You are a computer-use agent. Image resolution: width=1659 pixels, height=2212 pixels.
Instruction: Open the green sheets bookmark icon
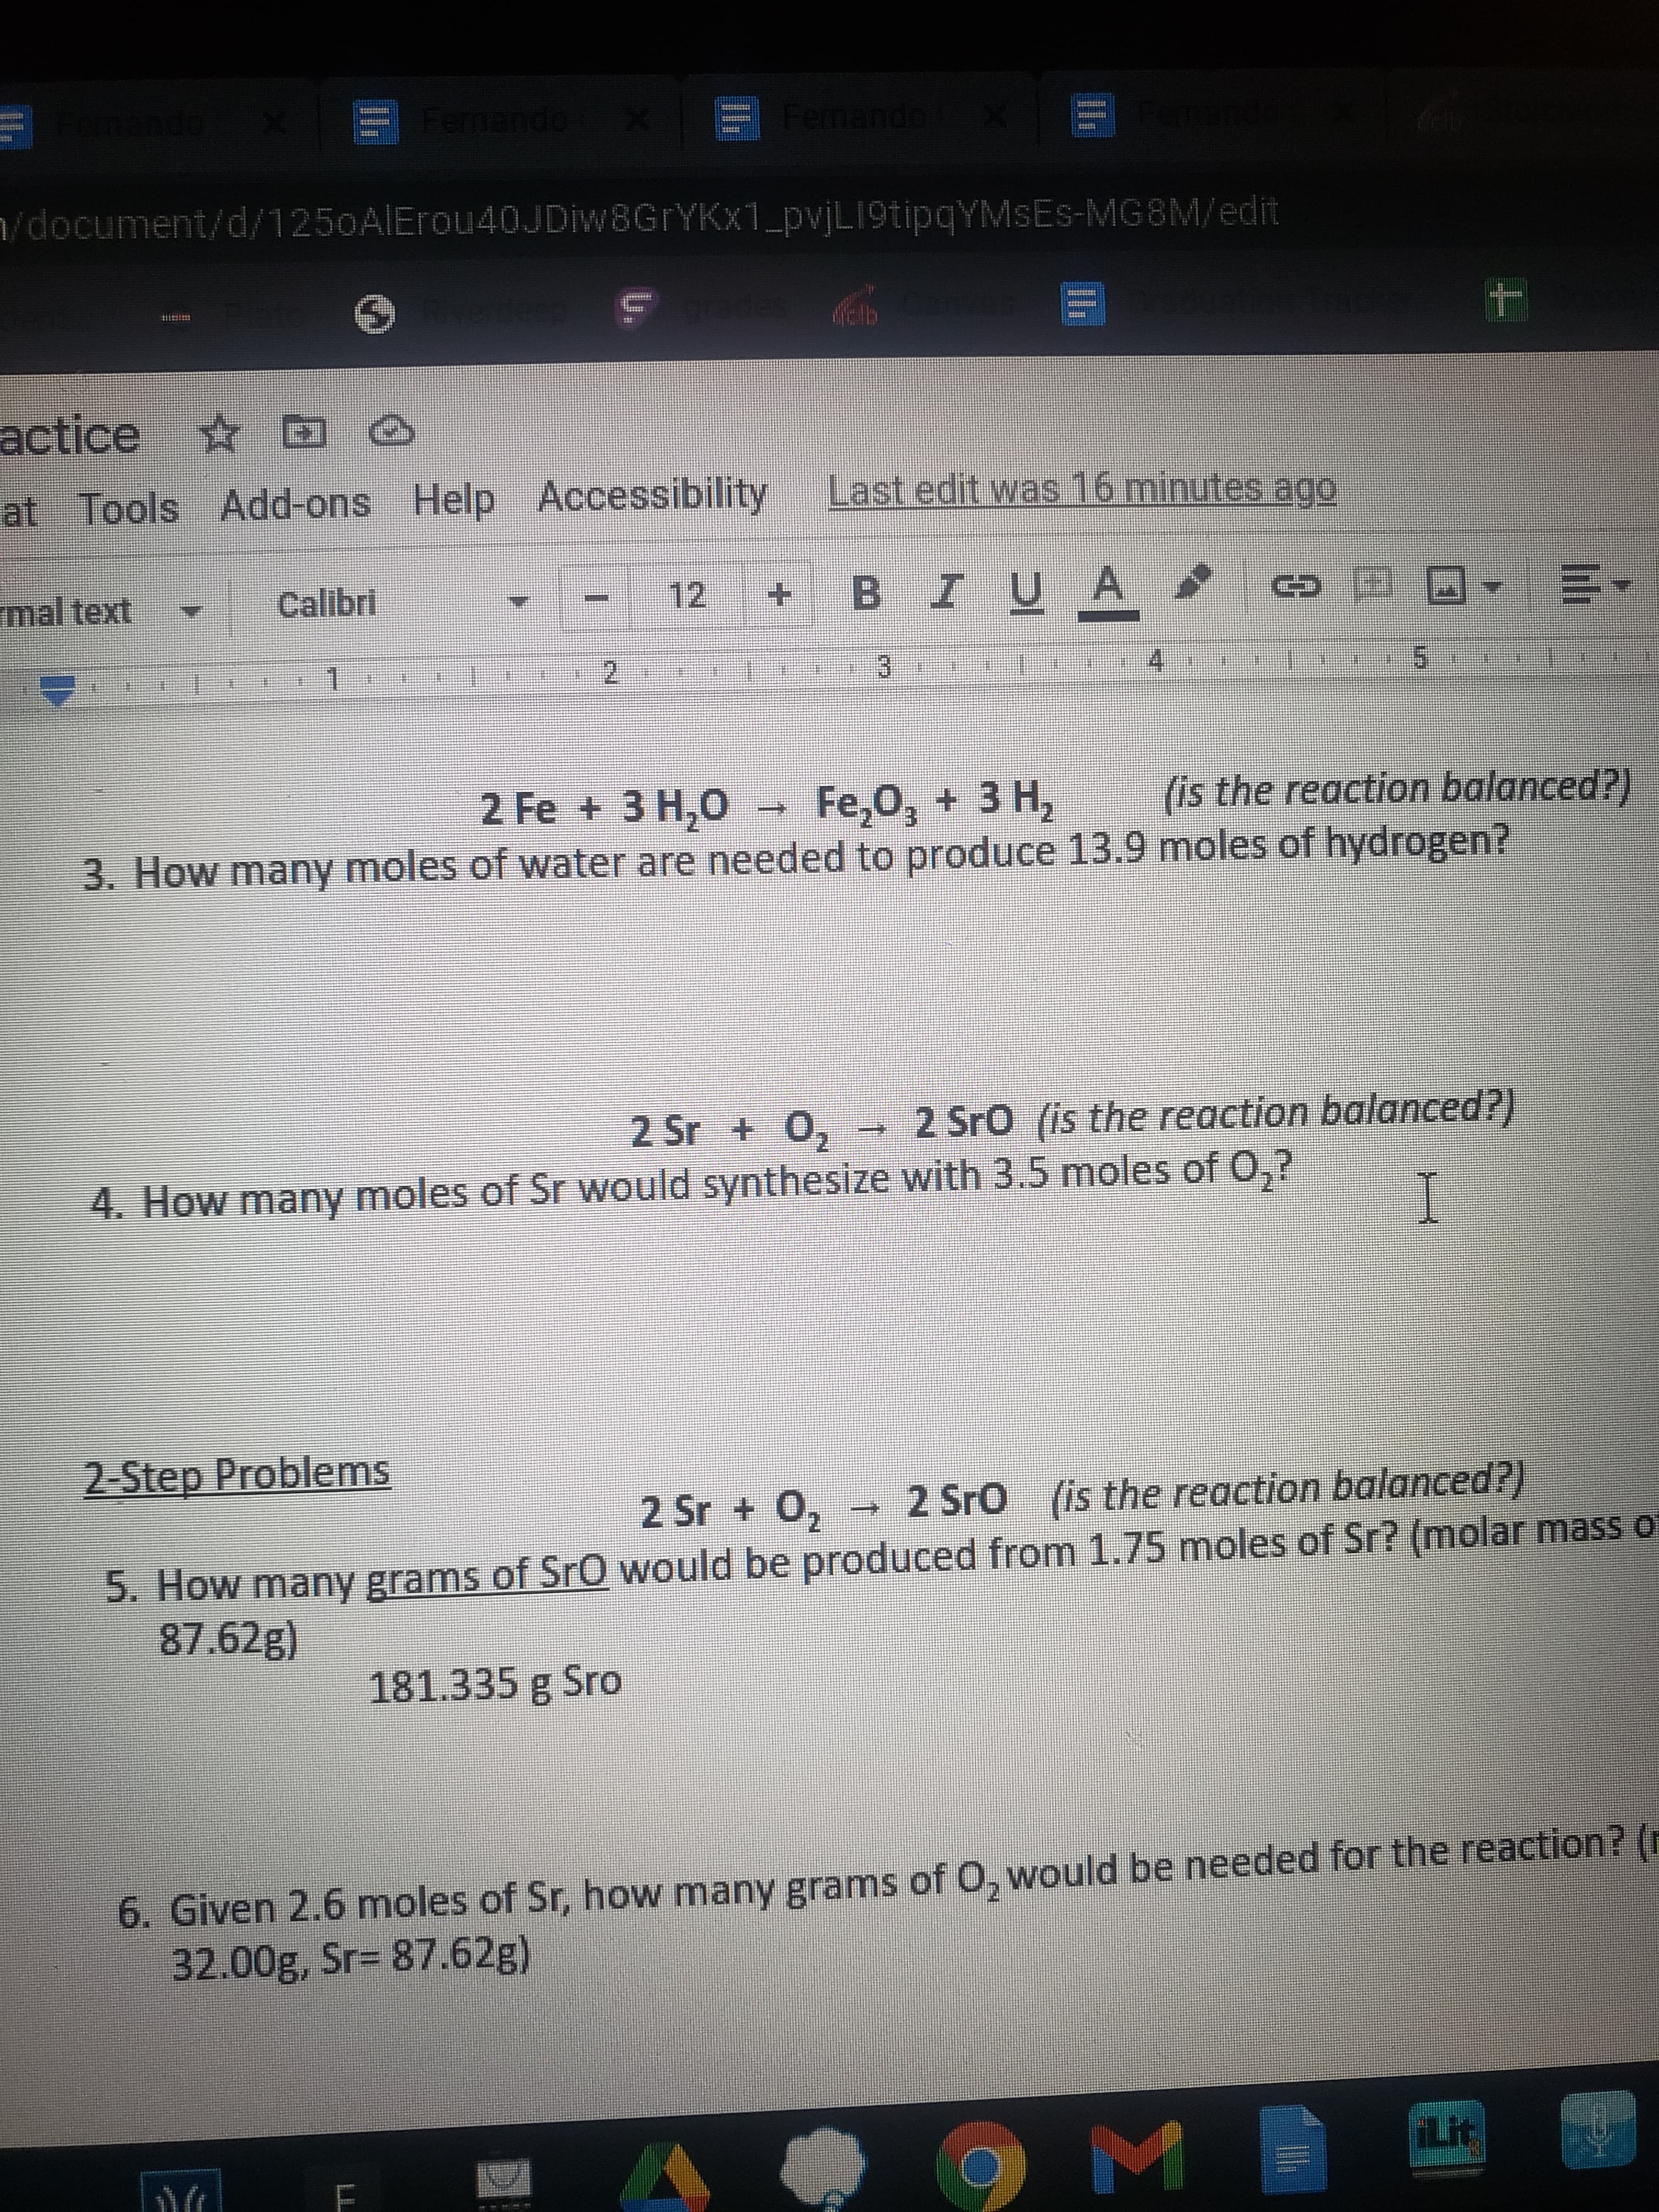click(x=1505, y=301)
